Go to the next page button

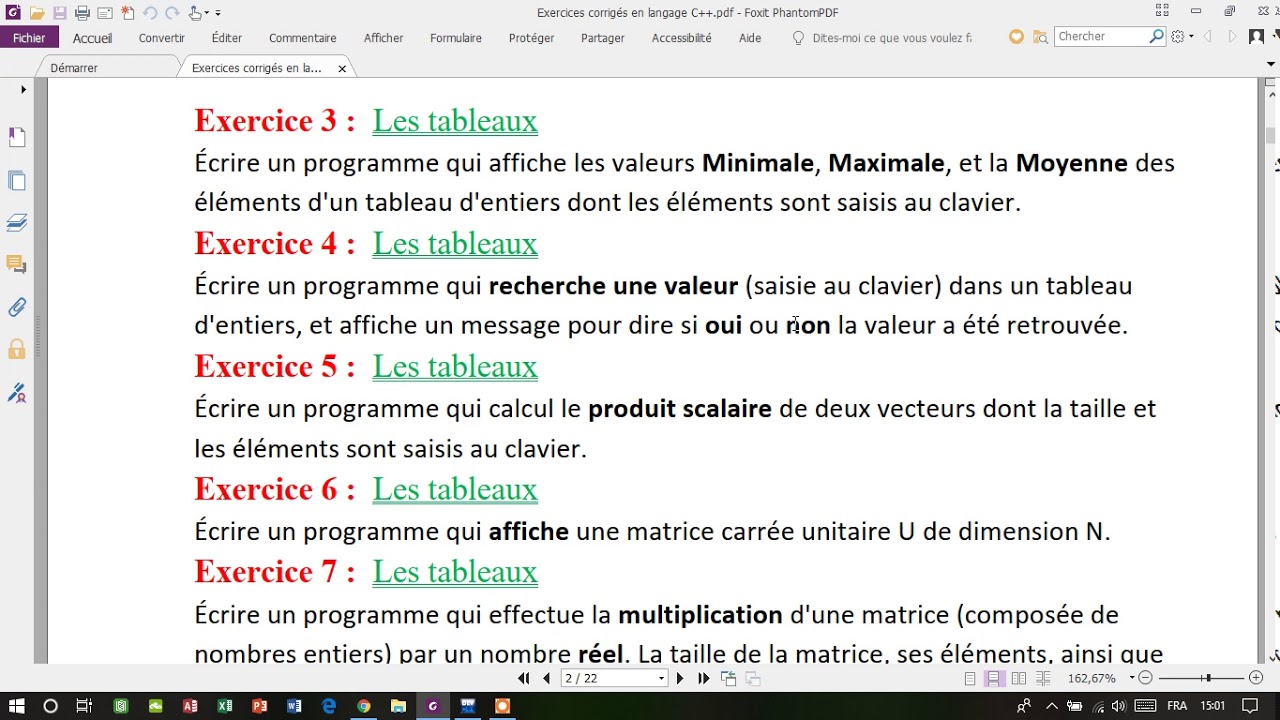680,678
